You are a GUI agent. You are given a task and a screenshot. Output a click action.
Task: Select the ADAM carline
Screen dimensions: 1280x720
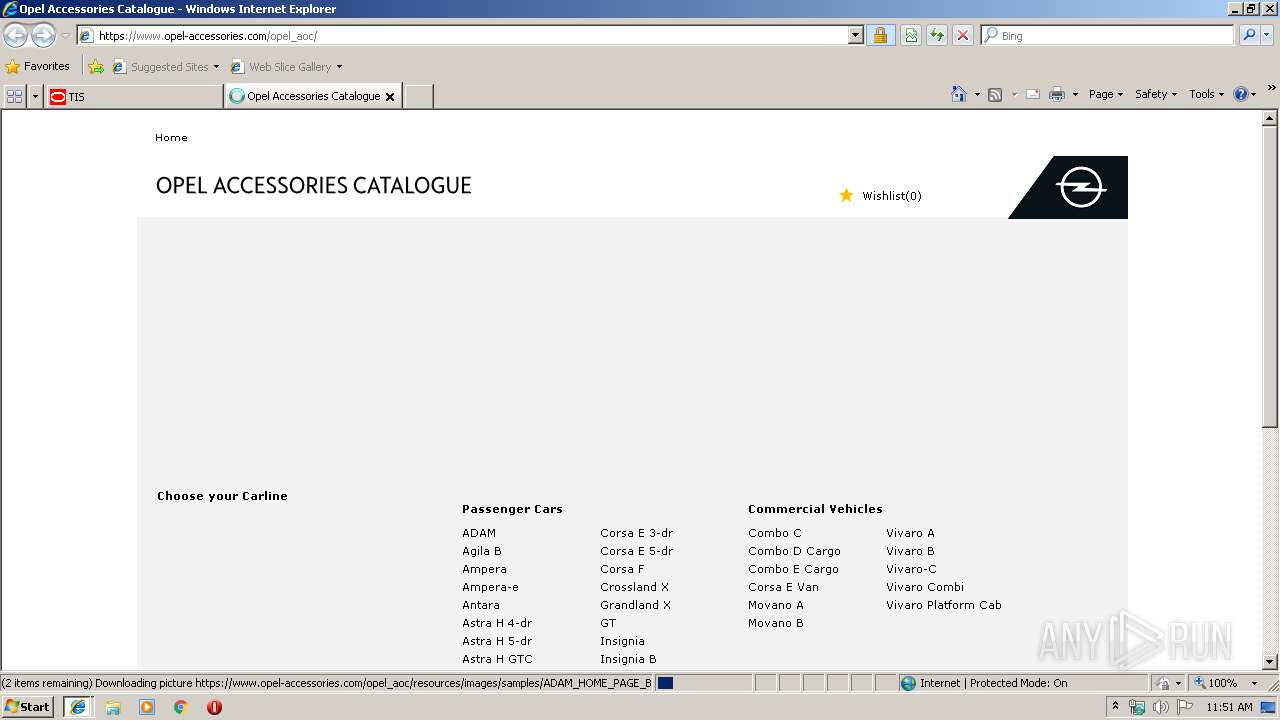[x=479, y=533]
